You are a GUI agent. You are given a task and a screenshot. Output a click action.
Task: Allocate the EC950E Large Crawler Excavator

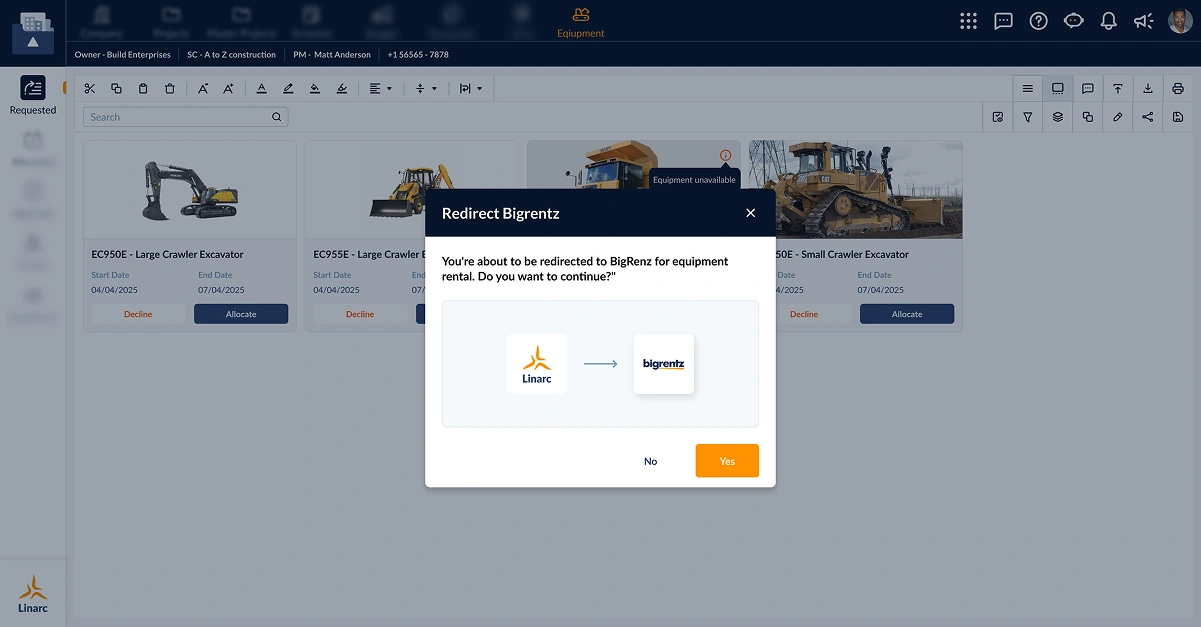click(x=241, y=314)
